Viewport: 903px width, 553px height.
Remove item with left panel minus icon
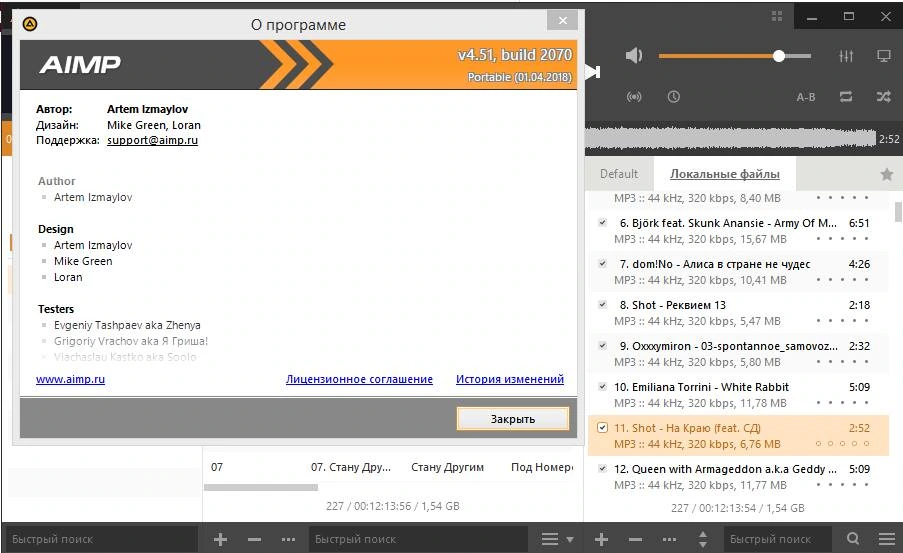click(x=255, y=539)
